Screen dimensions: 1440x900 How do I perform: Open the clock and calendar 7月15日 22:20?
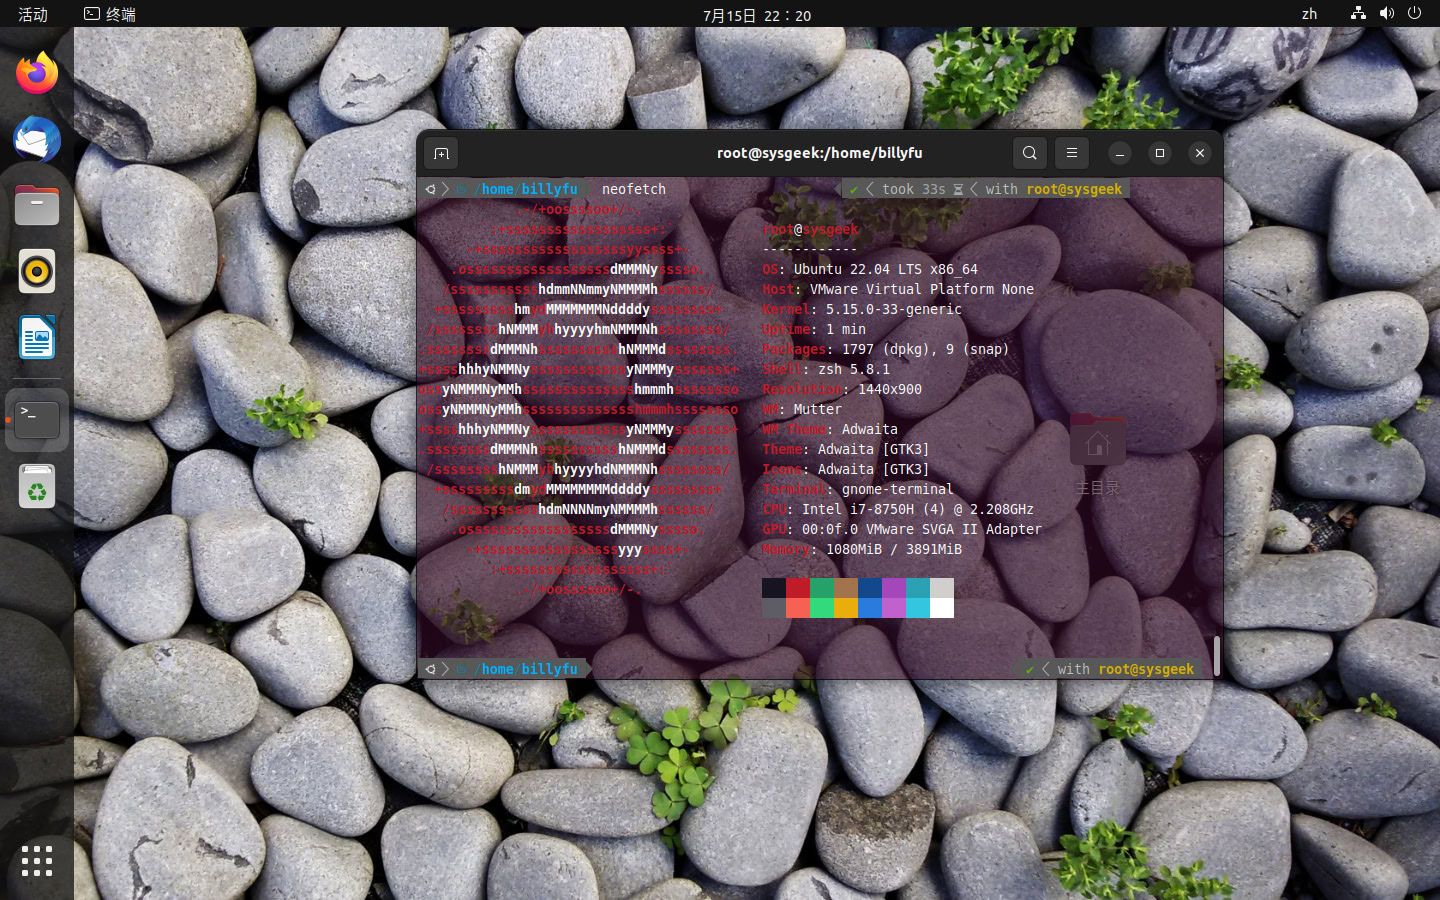pos(757,15)
